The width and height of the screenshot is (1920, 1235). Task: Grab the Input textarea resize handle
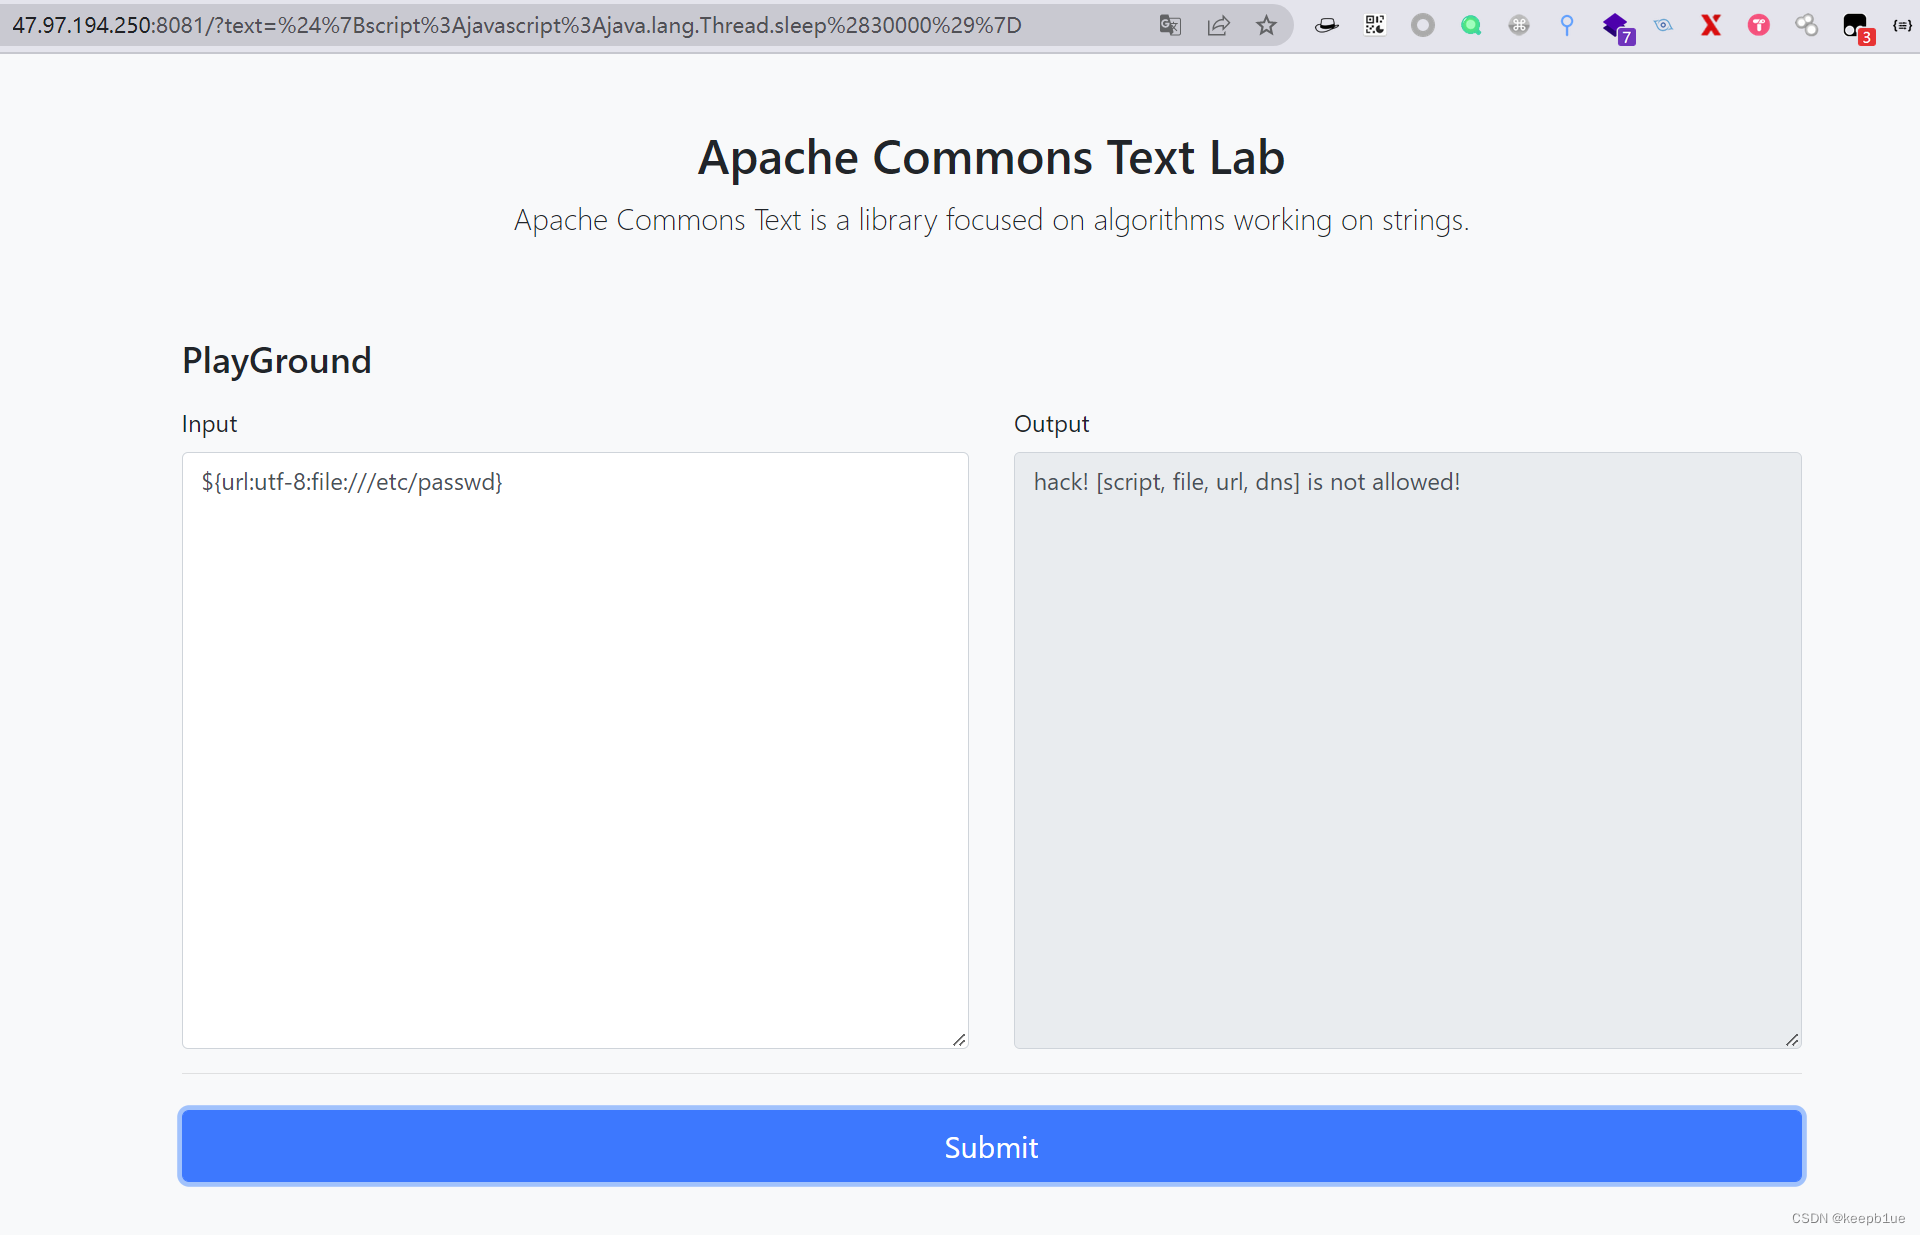pyautogui.click(x=959, y=1040)
